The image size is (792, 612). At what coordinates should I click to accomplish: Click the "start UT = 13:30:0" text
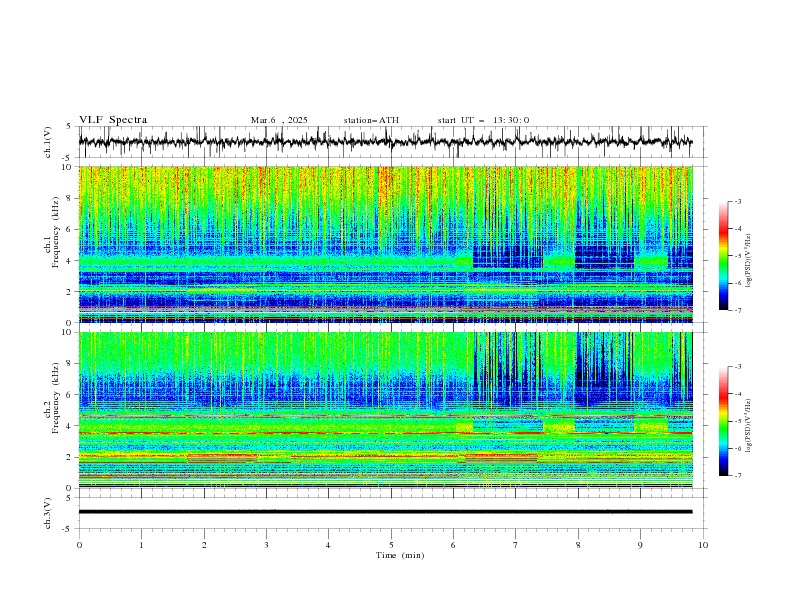point(483,120)
